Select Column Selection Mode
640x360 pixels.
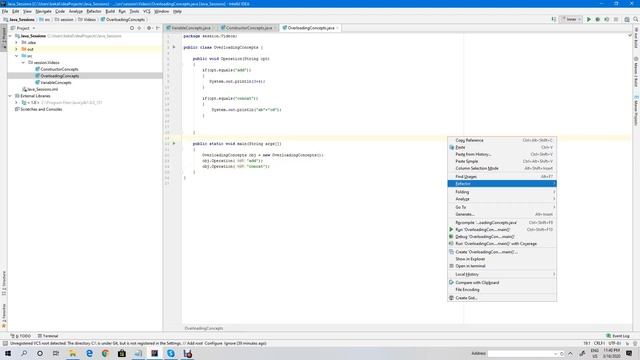[502, 168]
